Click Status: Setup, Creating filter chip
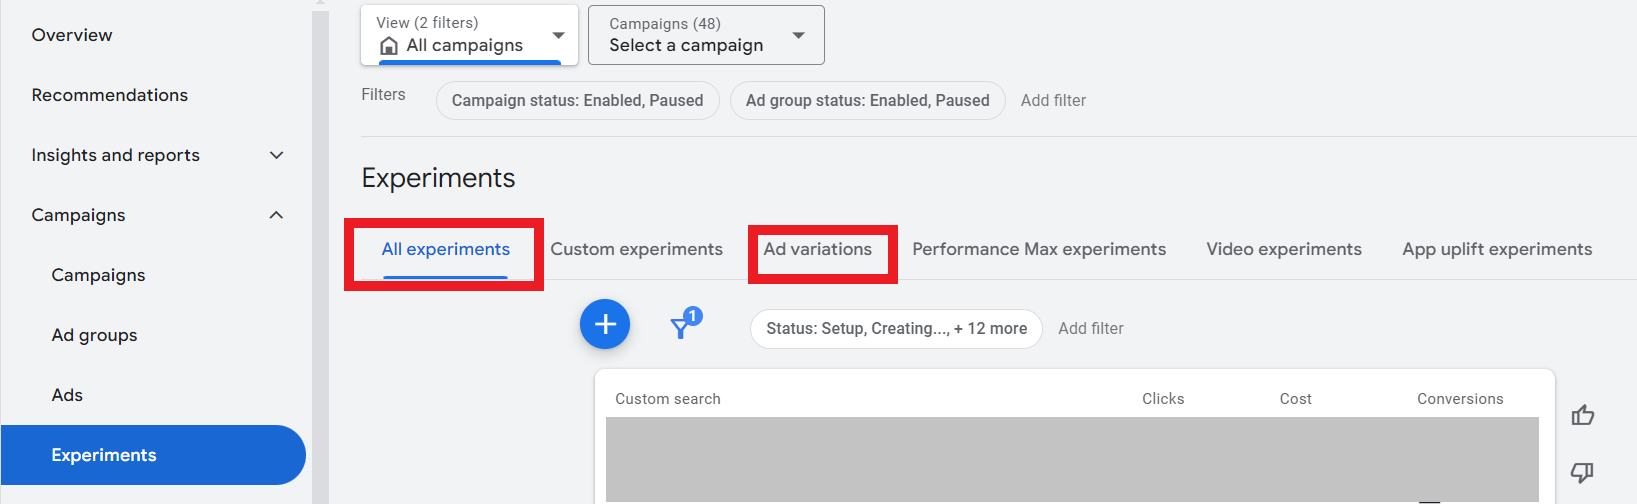This screenshot has width=1637, height=504. coord(896,328)
